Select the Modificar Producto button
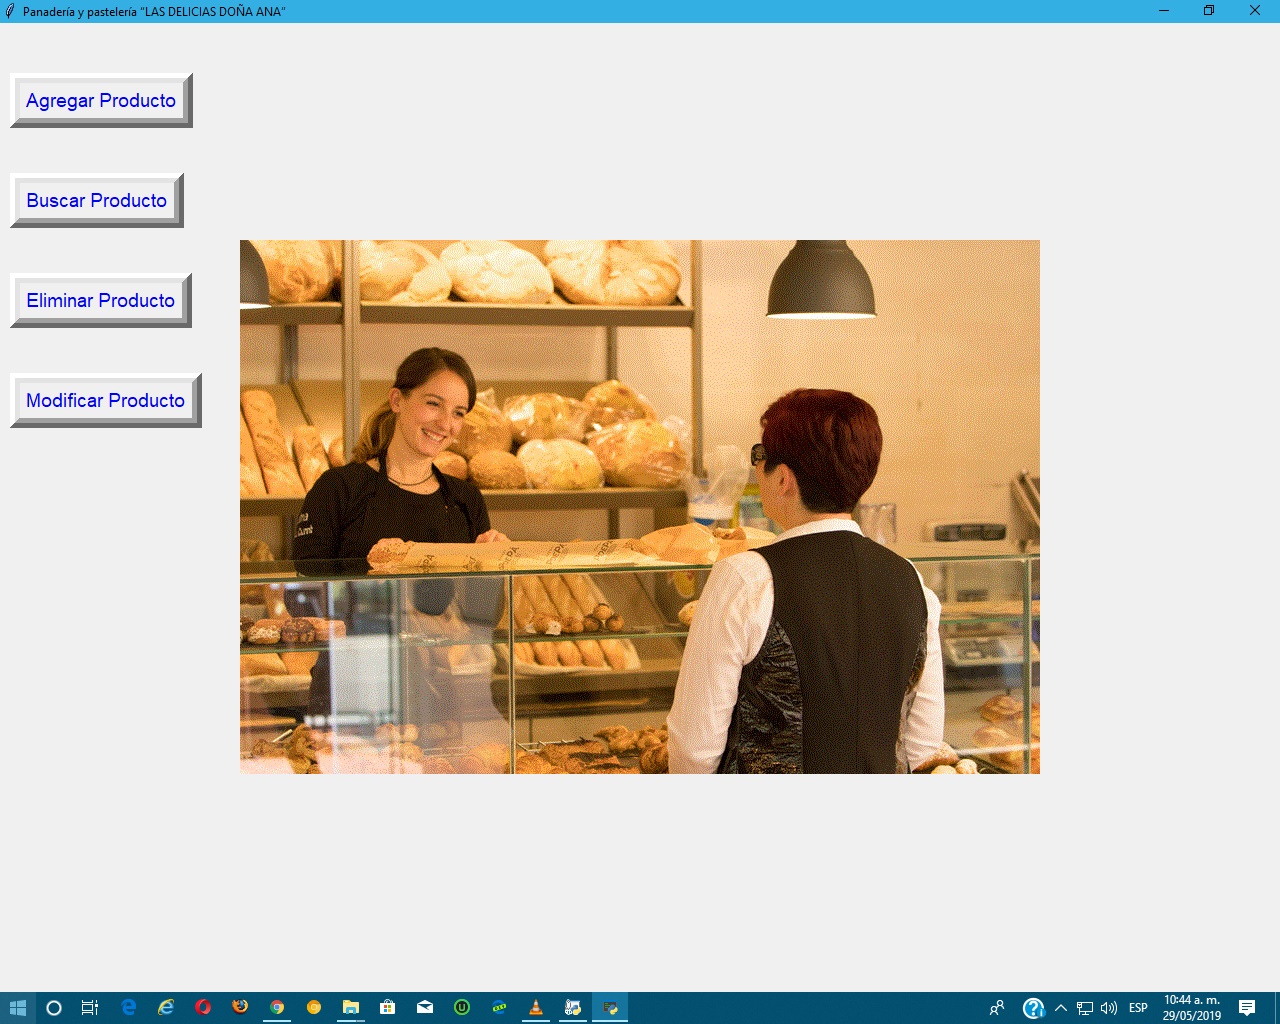 pos(105,400)
